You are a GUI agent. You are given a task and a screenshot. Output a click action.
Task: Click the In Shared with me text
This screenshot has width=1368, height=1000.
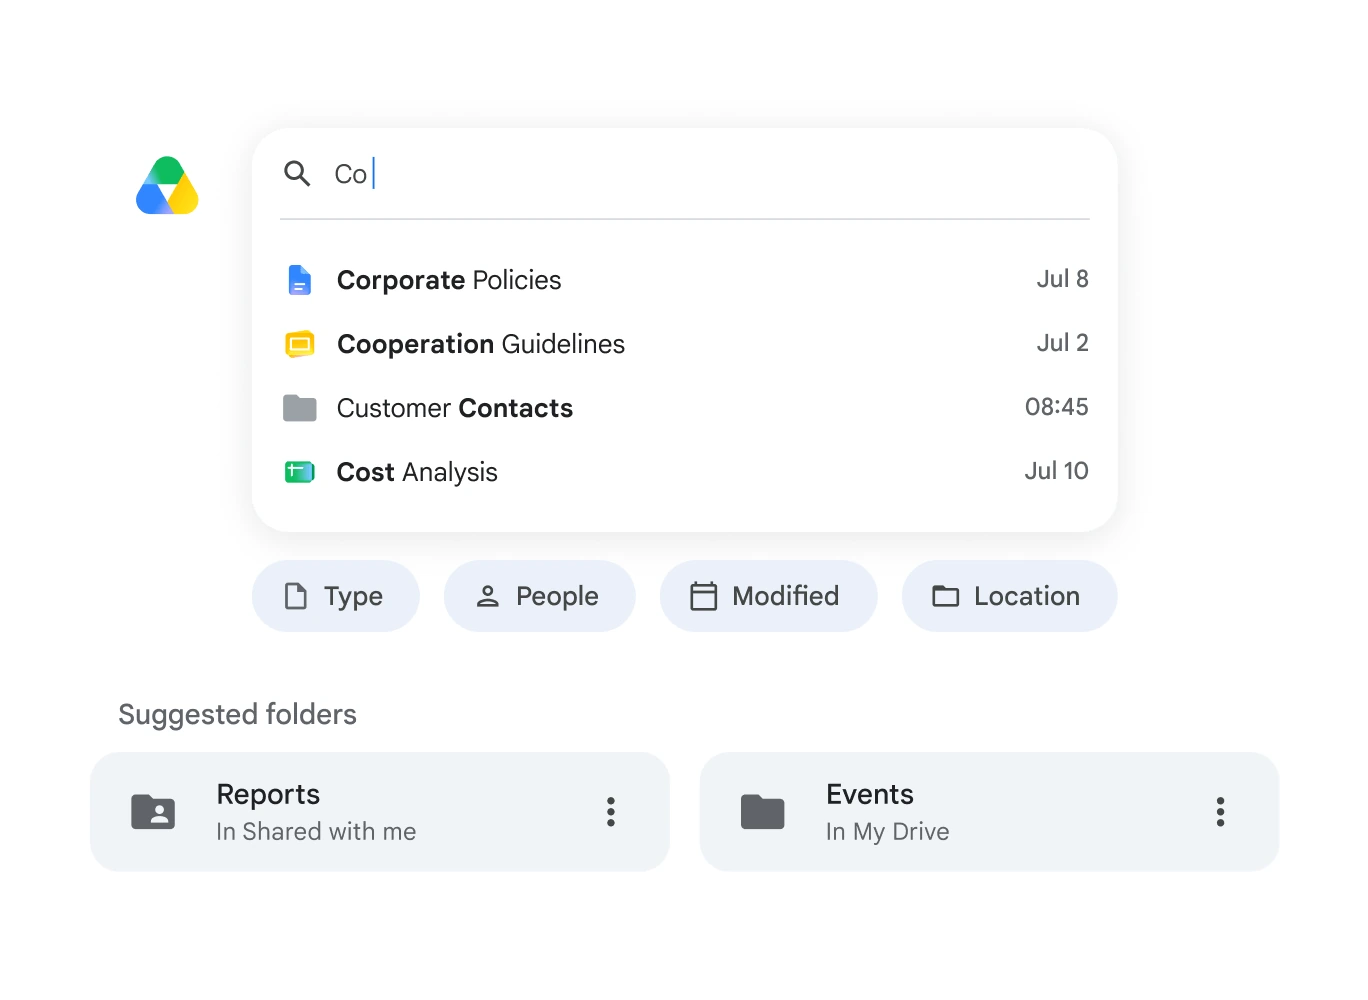[316, 832]
